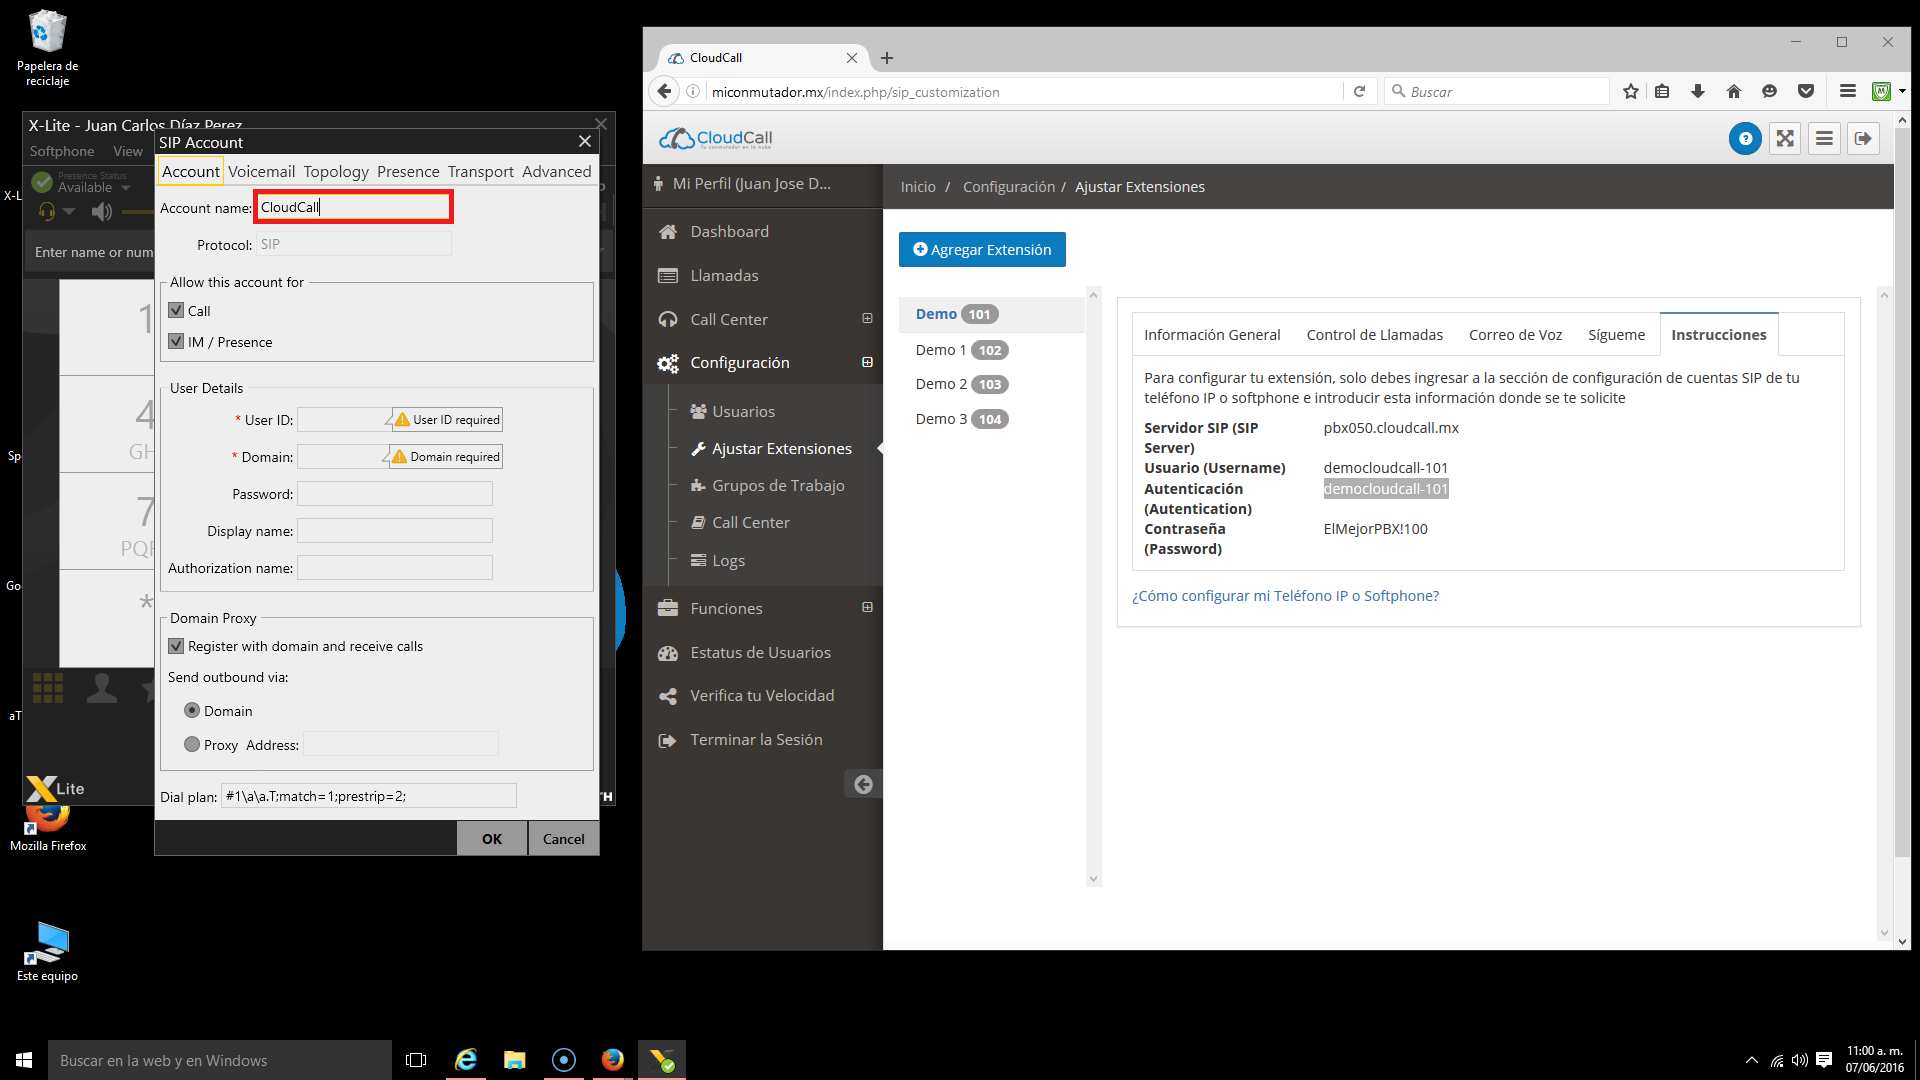This screenshot has width=1920, height=1080.
Task: Go to Firefox home icon
Action: coord(1734,91)
